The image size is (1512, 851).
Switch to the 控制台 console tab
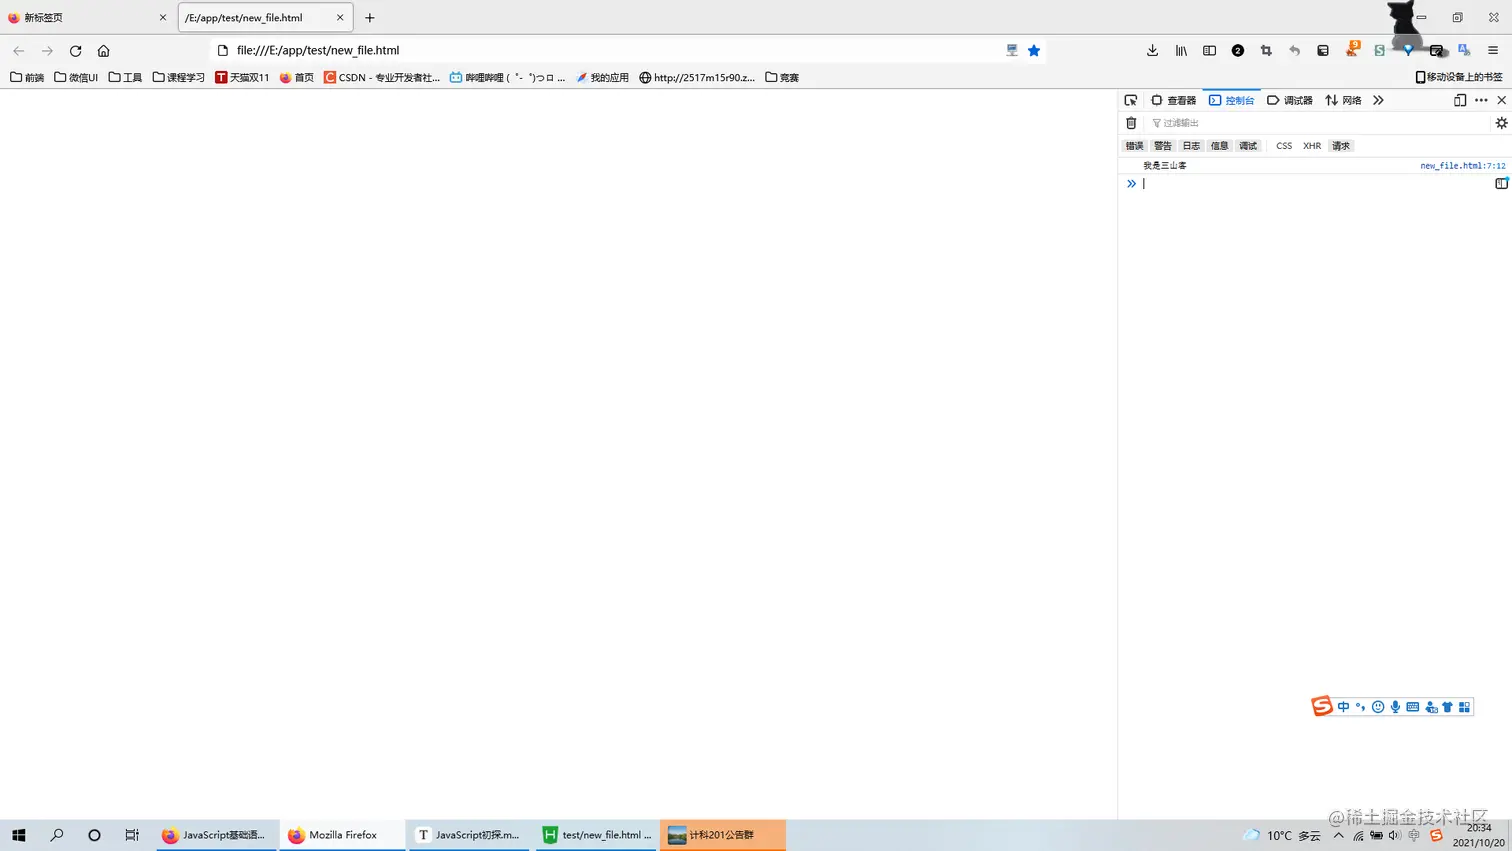tap(1231, 100)
